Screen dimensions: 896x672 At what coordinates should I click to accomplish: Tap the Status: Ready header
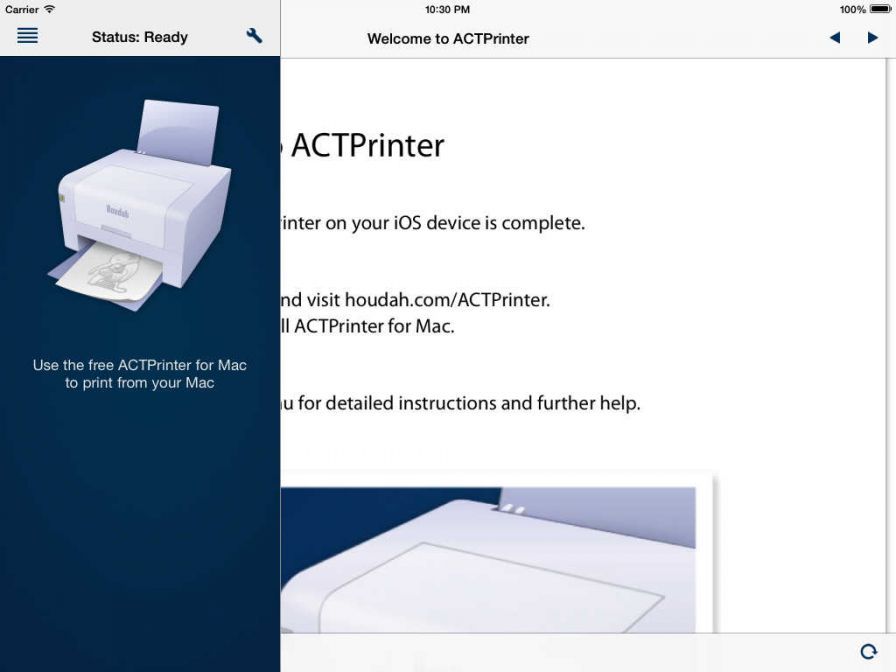(x=138, y=36)
